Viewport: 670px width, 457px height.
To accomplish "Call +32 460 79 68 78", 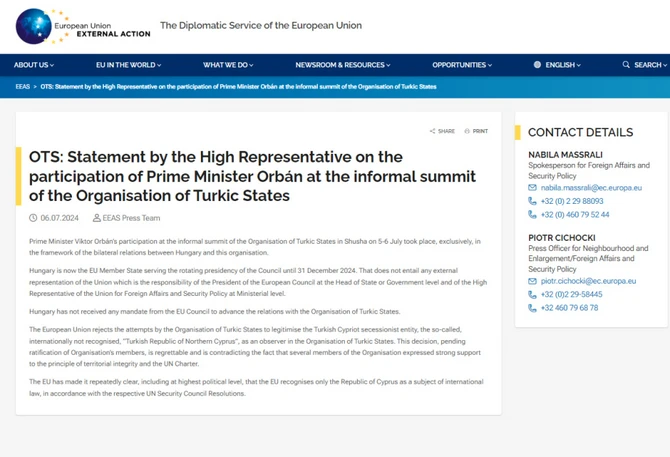I will click(569, 308).
